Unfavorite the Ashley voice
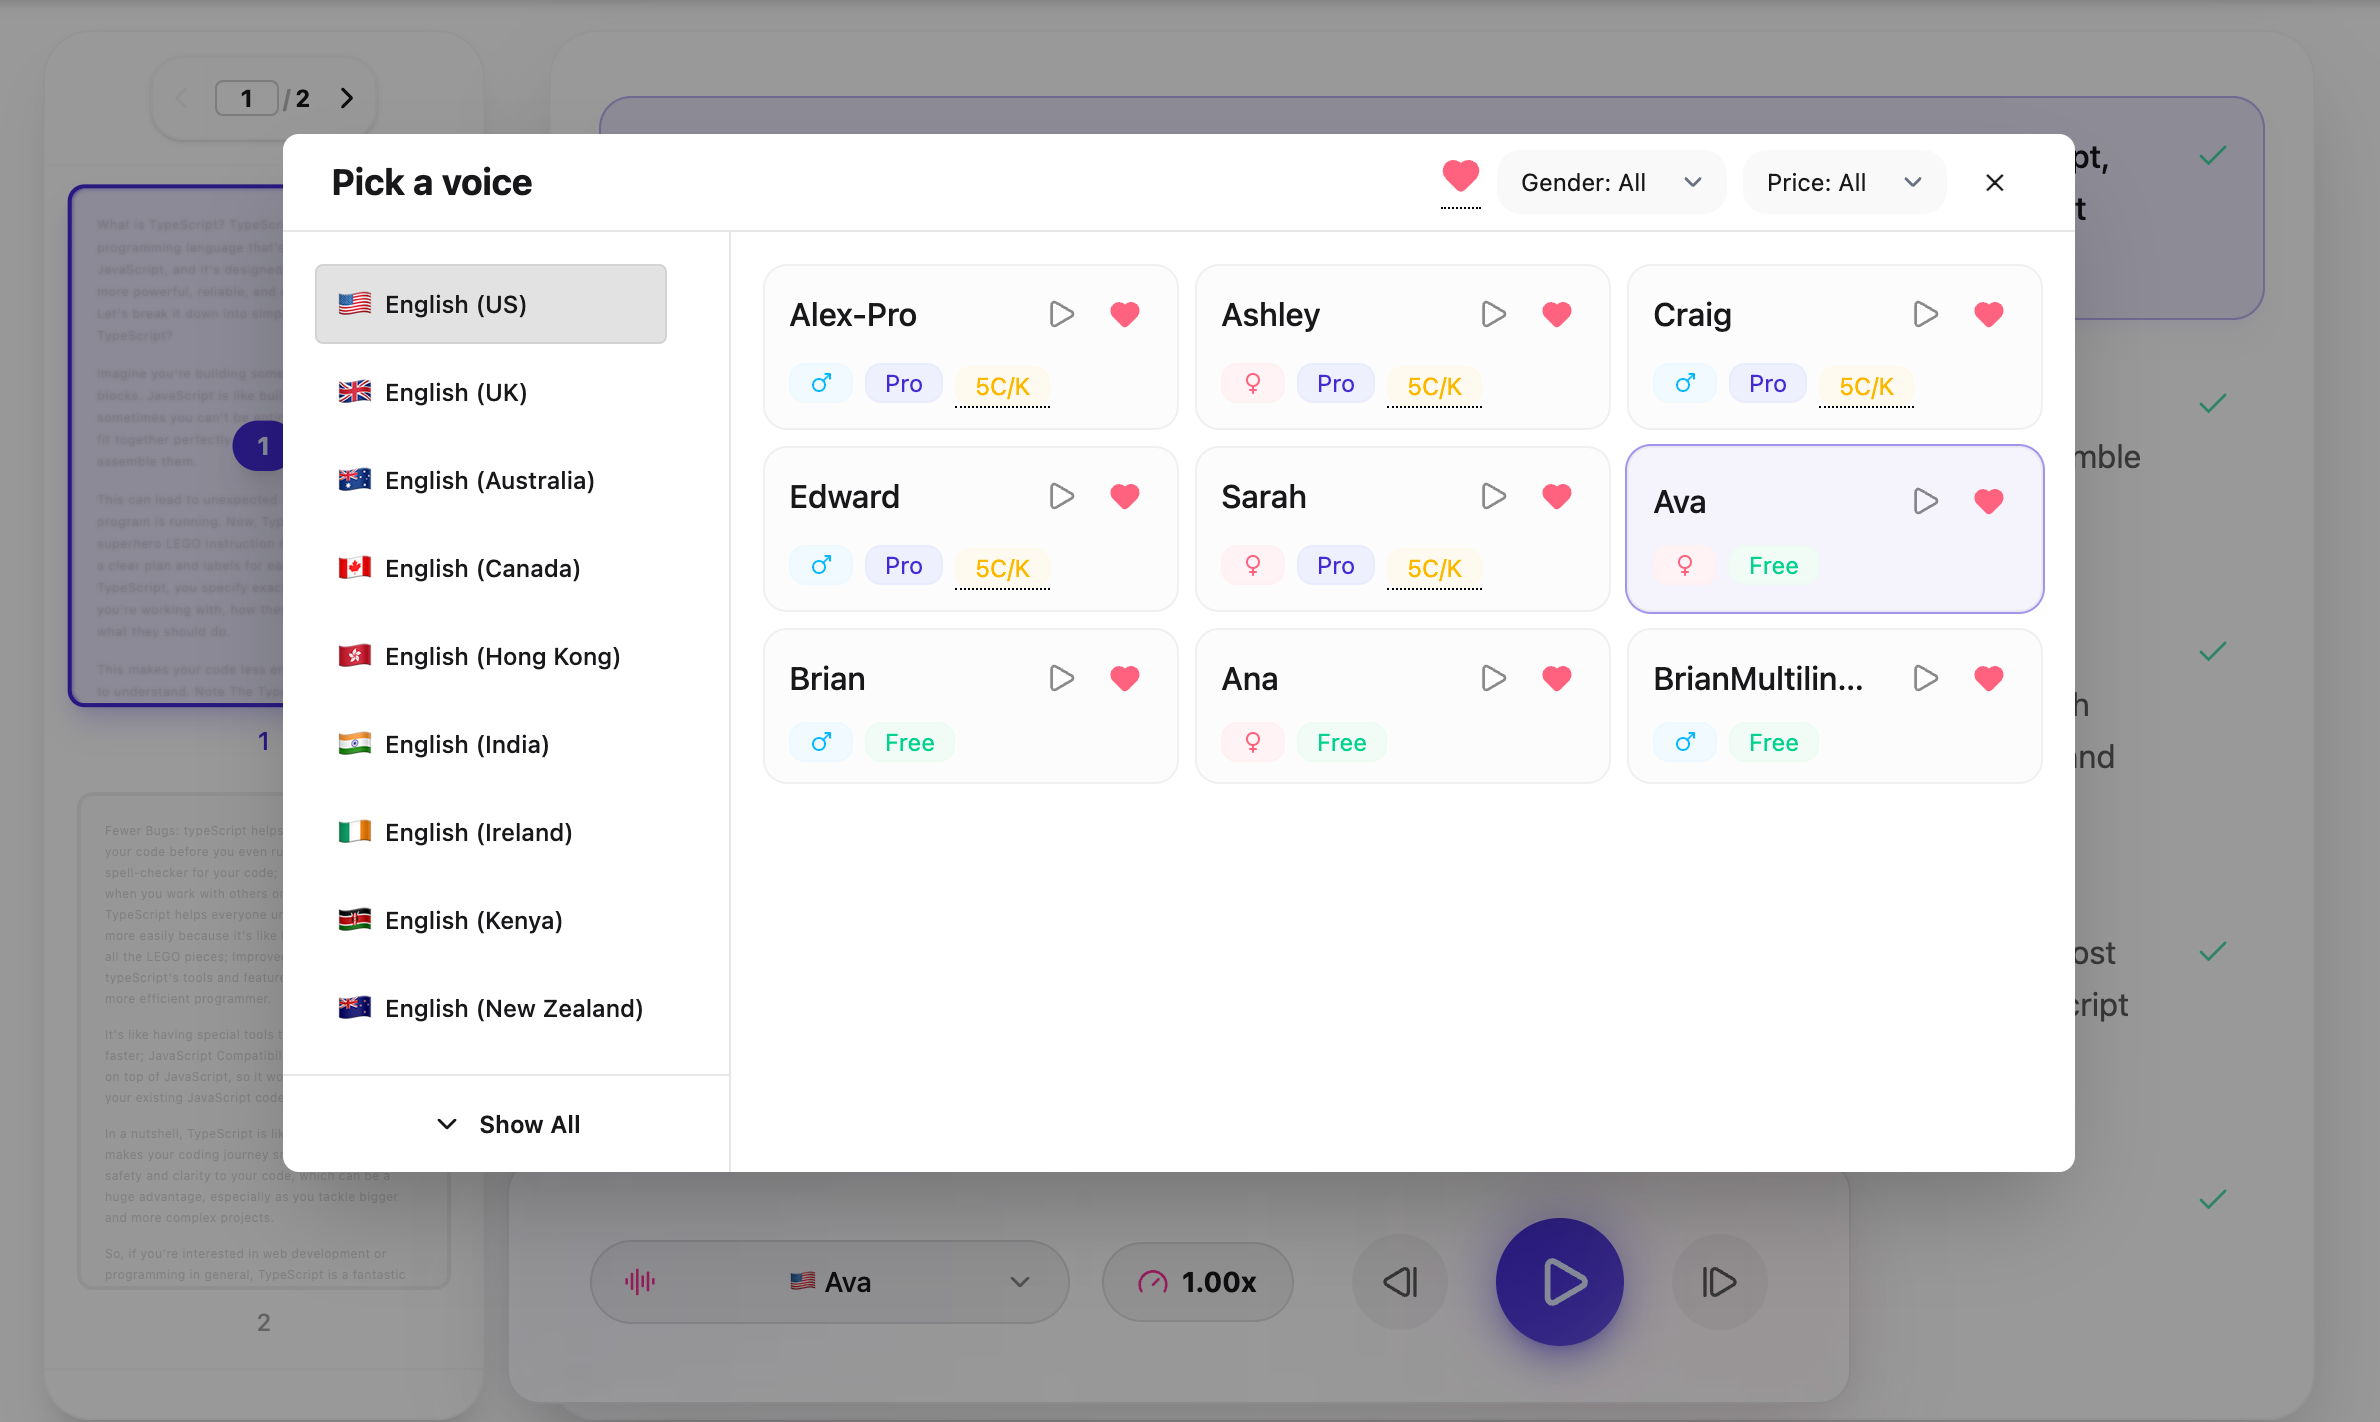The width and height of the screenshot is (2380, 1422). click(1556, 314)
